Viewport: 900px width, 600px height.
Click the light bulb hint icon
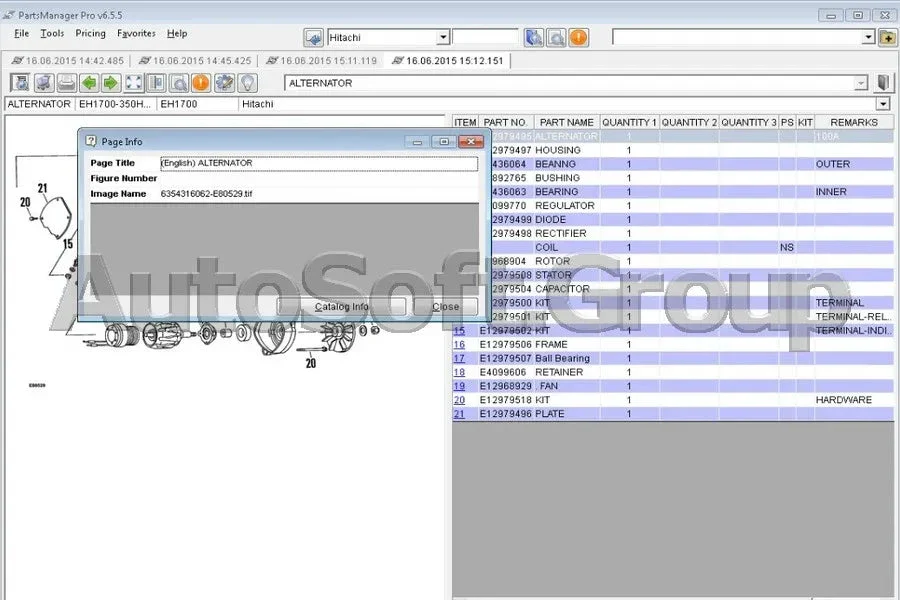click(x=247, y=83)
